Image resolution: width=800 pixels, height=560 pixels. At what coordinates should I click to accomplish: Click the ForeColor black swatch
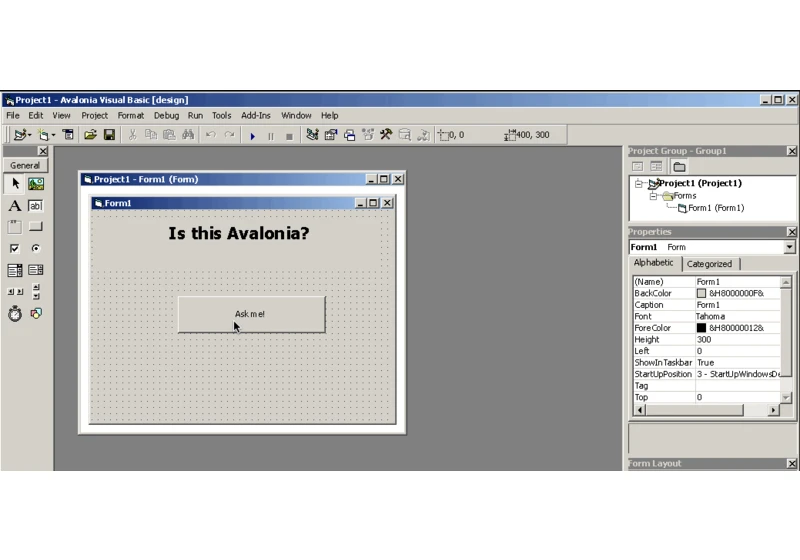tap(701, 328)
